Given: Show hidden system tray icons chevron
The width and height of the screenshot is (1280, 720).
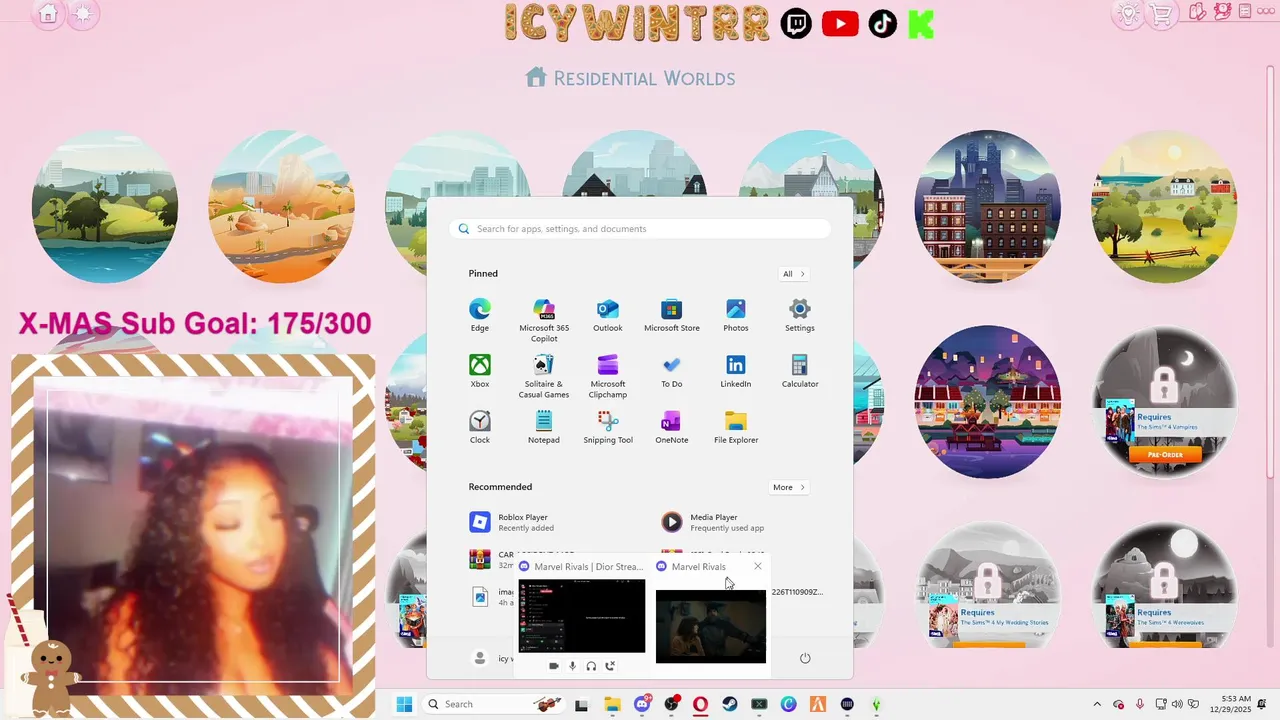Looking at the screenshot, I should point(1097,704).
